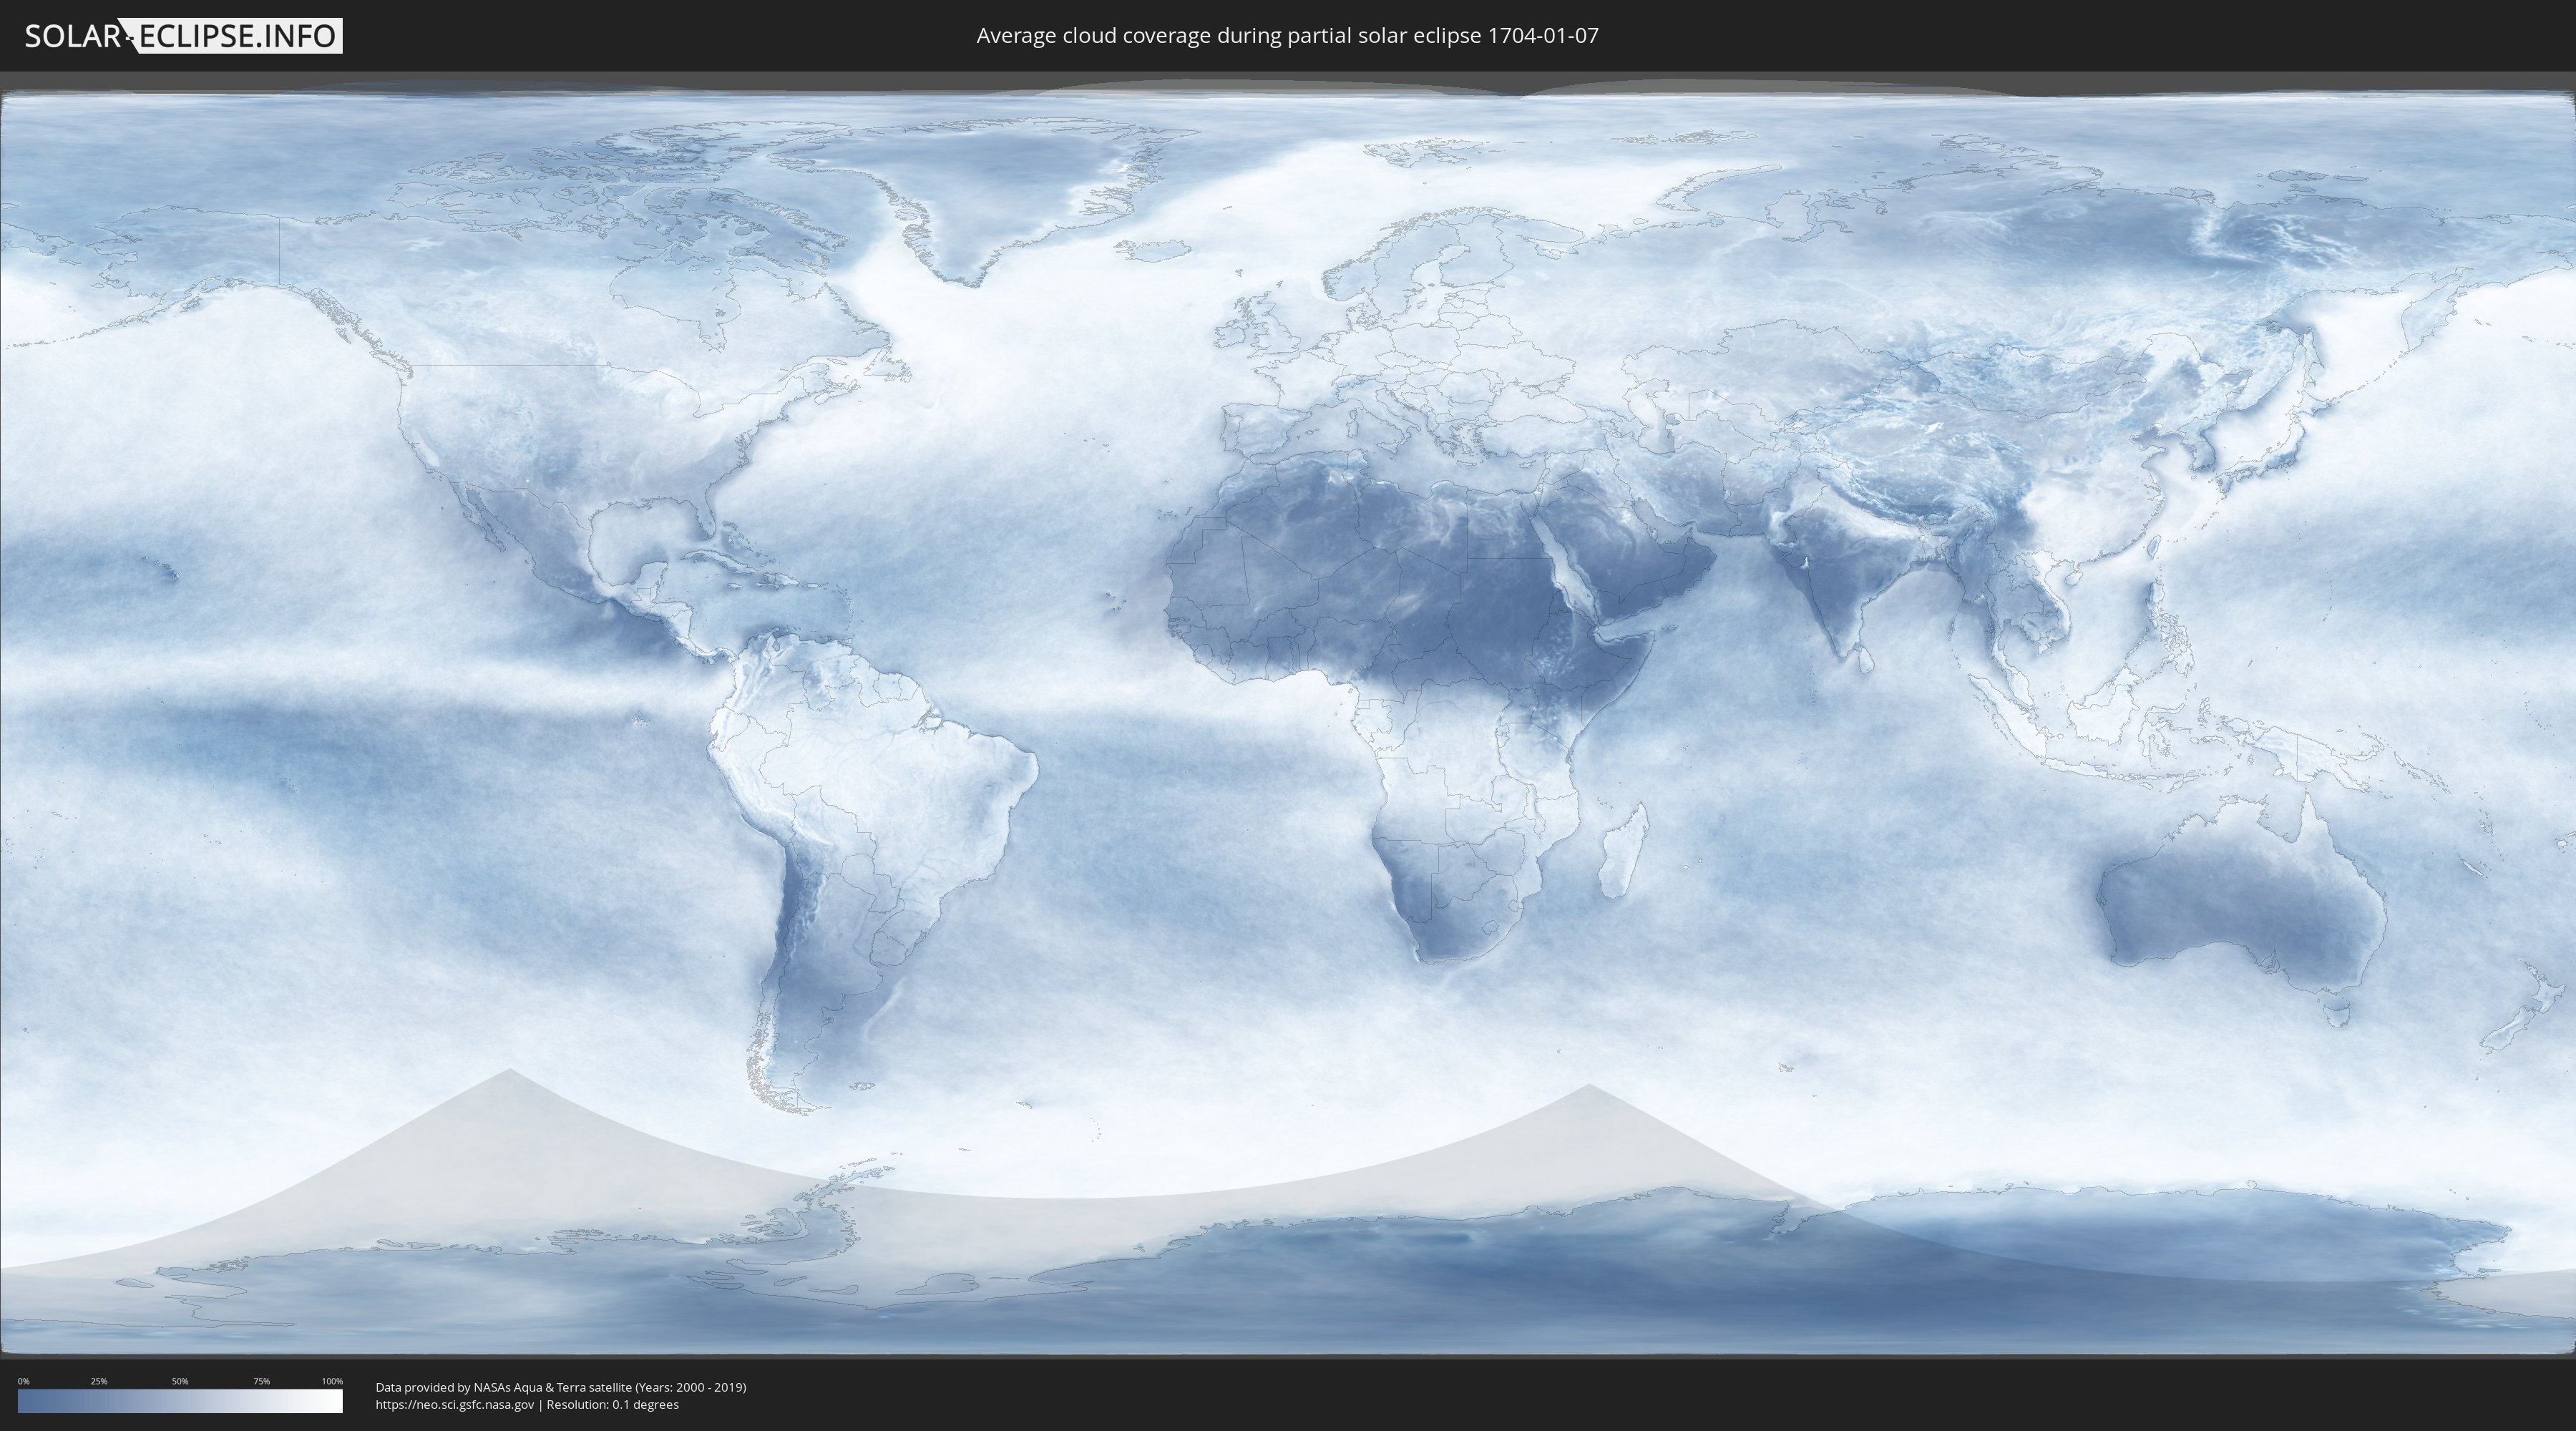
Task: Click the 25% legend label
Action: pos(99,1381)
